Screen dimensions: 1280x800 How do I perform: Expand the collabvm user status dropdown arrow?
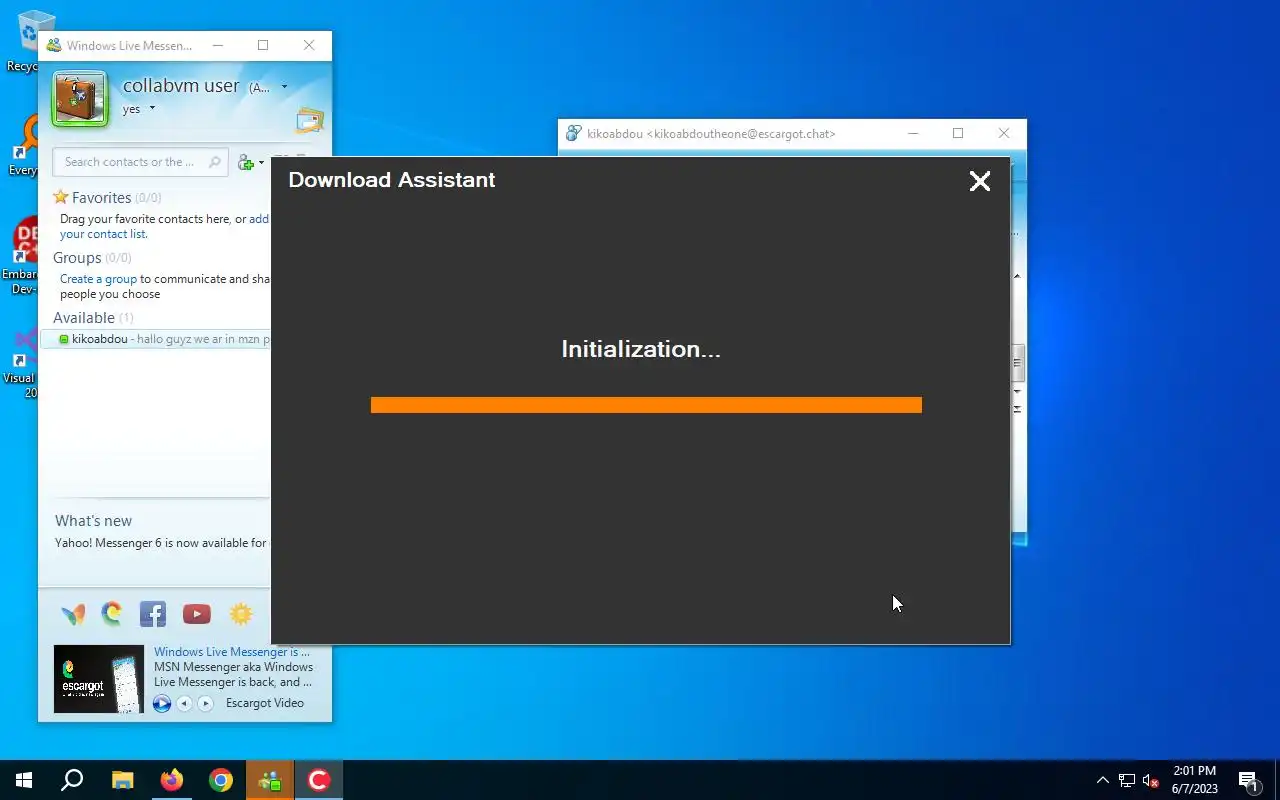click(x=284, y=87)
